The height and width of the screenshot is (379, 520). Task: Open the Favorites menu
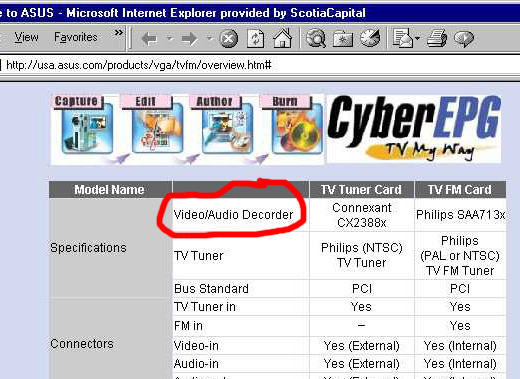(x=76, y=37)
